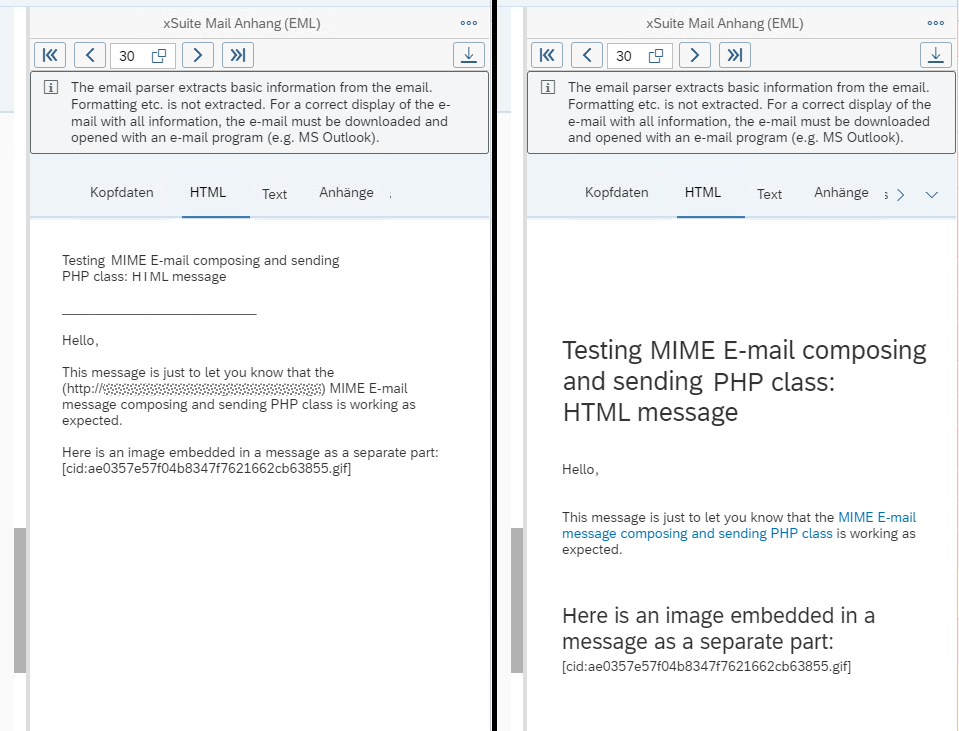Go to next page in right panel
The height and width of the screenshot is (731, 959).
(x=695, y=55)
